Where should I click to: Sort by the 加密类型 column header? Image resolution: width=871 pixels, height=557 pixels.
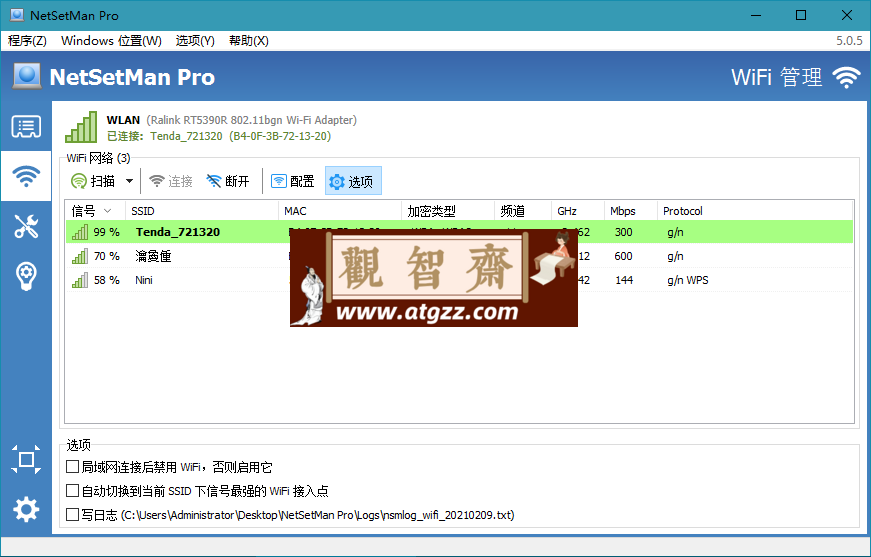tap(448, 211)
